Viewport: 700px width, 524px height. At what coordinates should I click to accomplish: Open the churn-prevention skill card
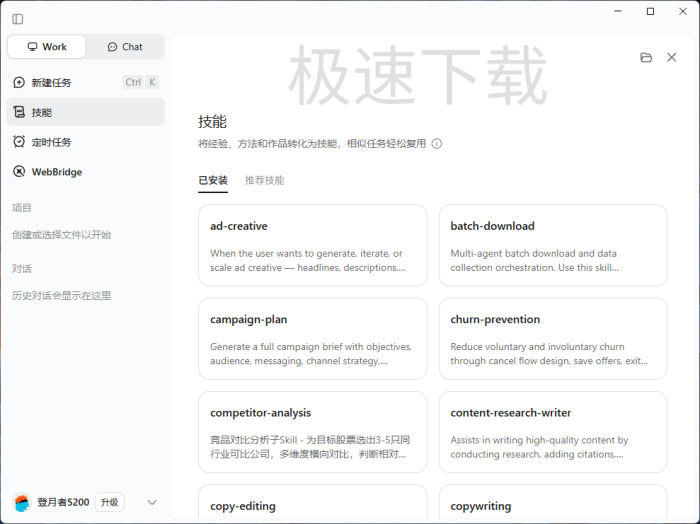pos(553,339)
